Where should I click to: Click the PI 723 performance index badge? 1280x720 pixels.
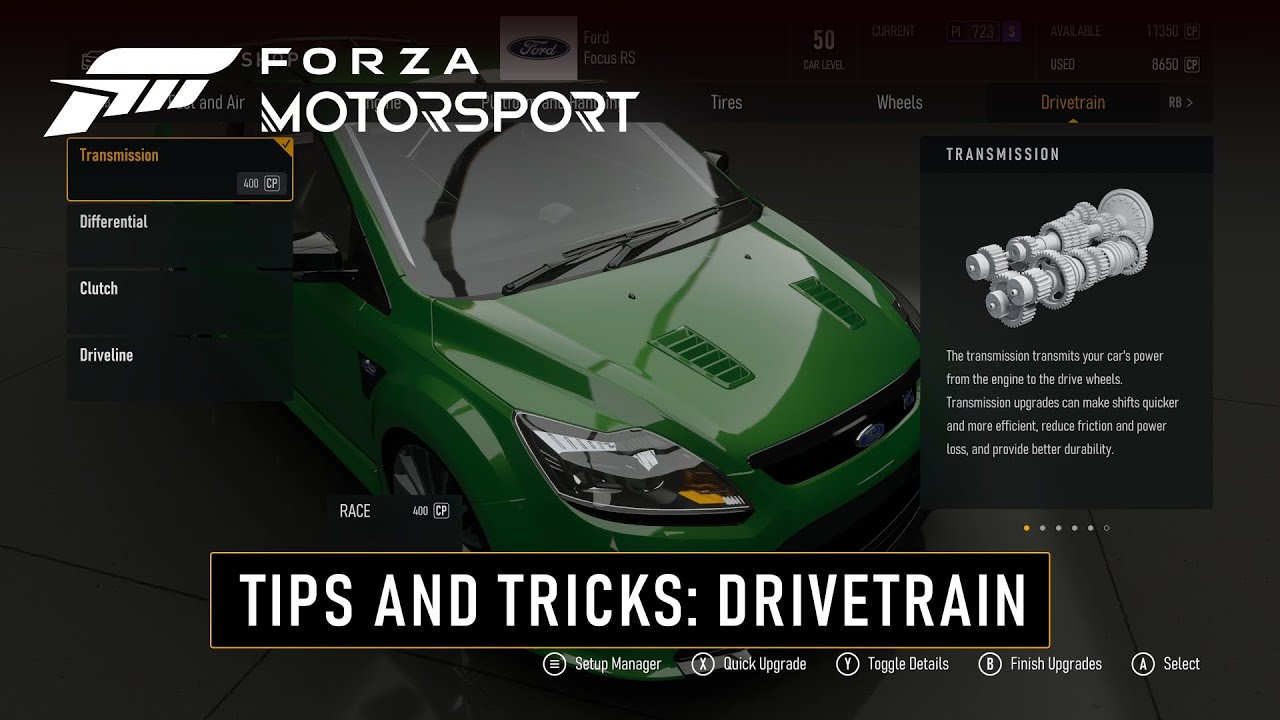[973, 32]
